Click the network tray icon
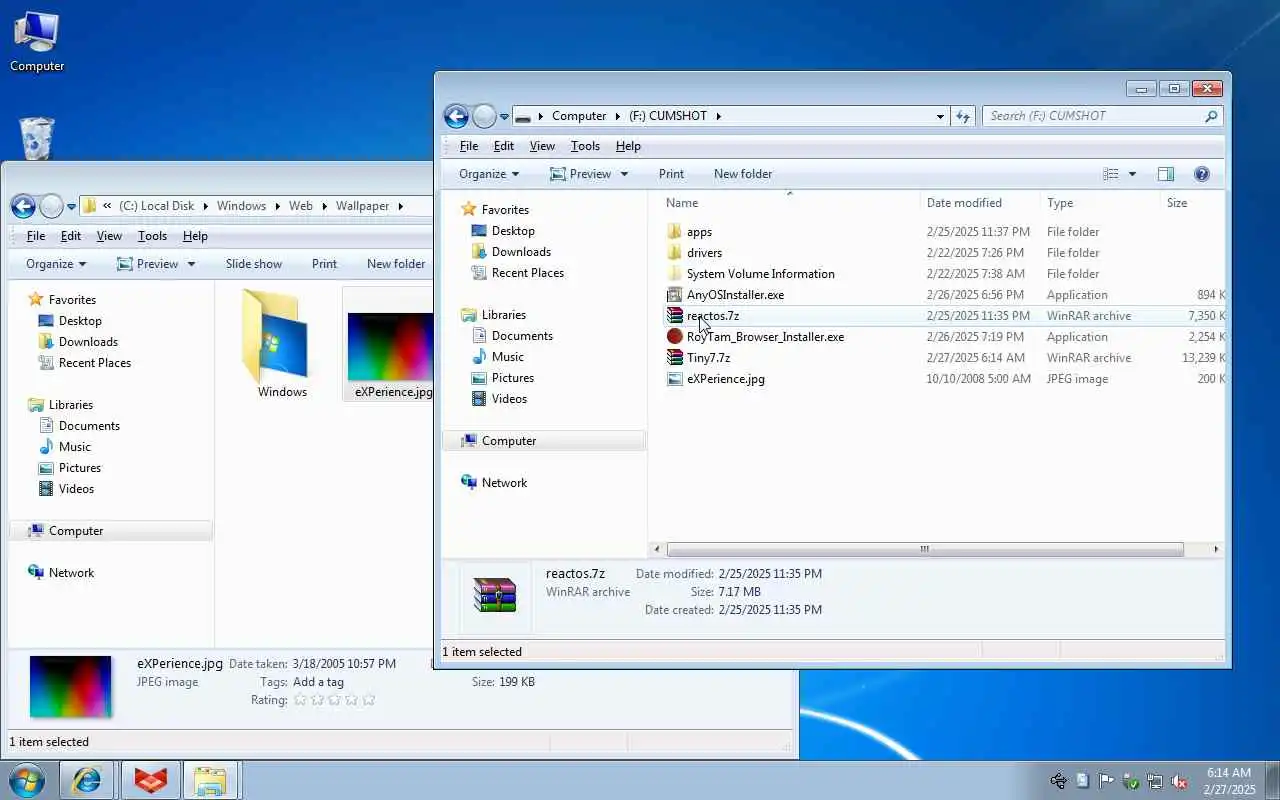 click(x=1155, y=781)
